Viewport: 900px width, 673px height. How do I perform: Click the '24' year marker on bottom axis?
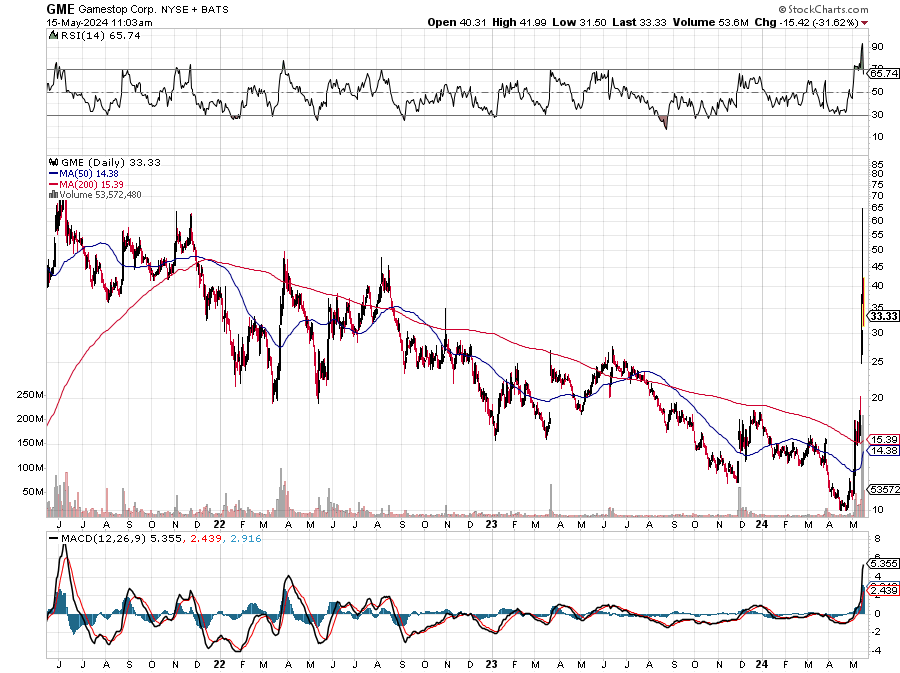point(761,664)
